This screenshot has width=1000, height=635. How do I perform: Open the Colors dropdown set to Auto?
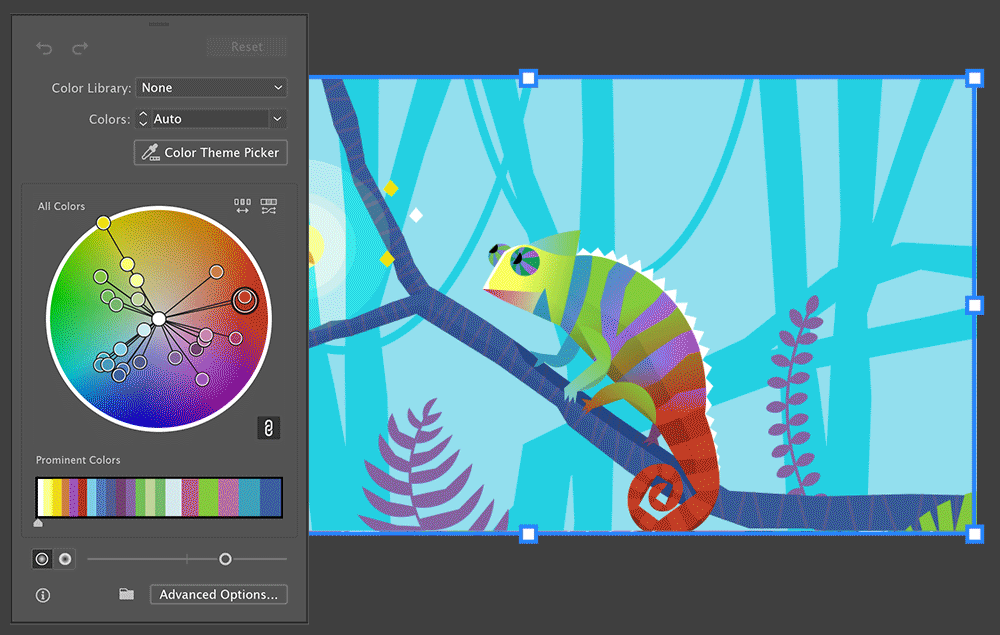click(x=210, y=118)
